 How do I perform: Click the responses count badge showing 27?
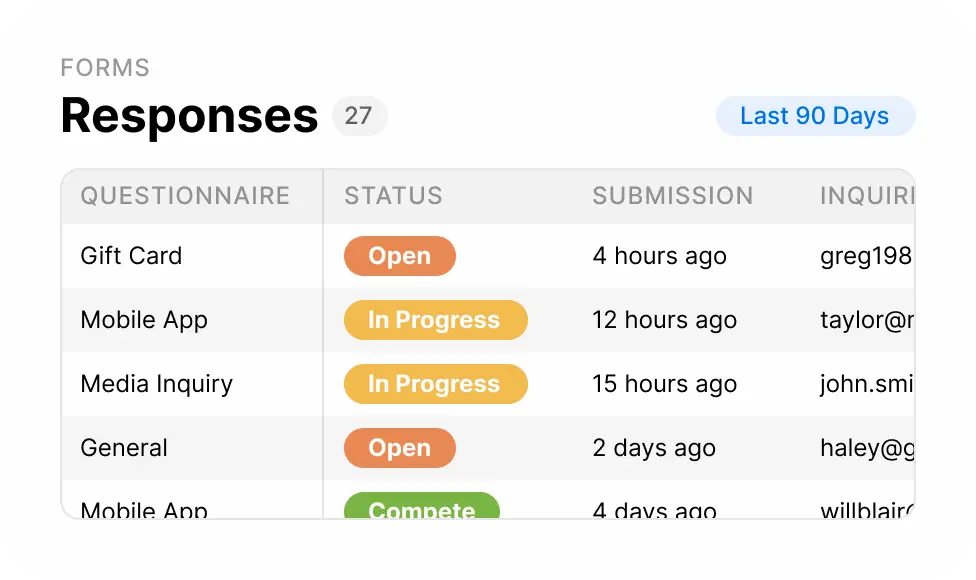click(x=360, y=116)
